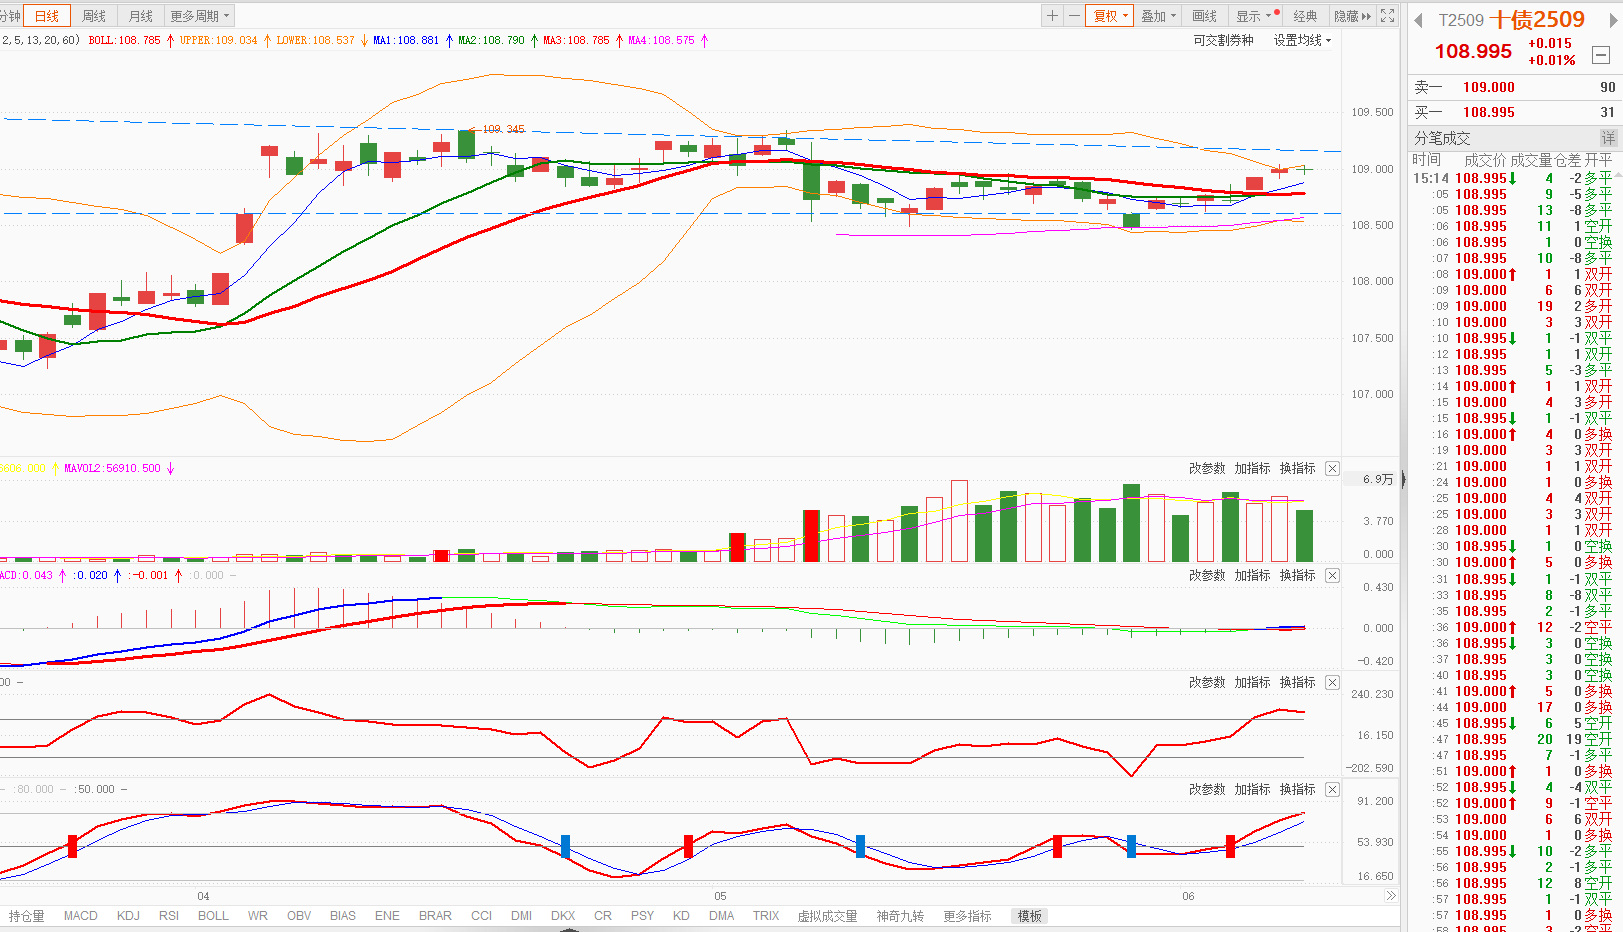
Task: Select PSY indicator tab
Action: 642,915
